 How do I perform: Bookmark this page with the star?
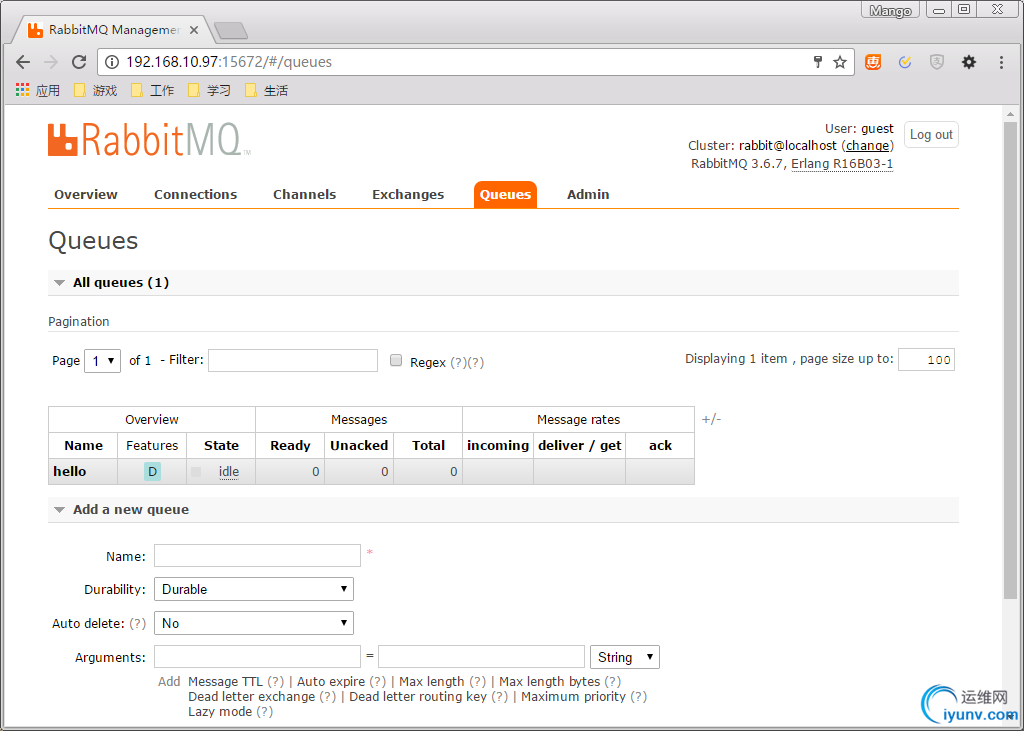tap(840, 62)
